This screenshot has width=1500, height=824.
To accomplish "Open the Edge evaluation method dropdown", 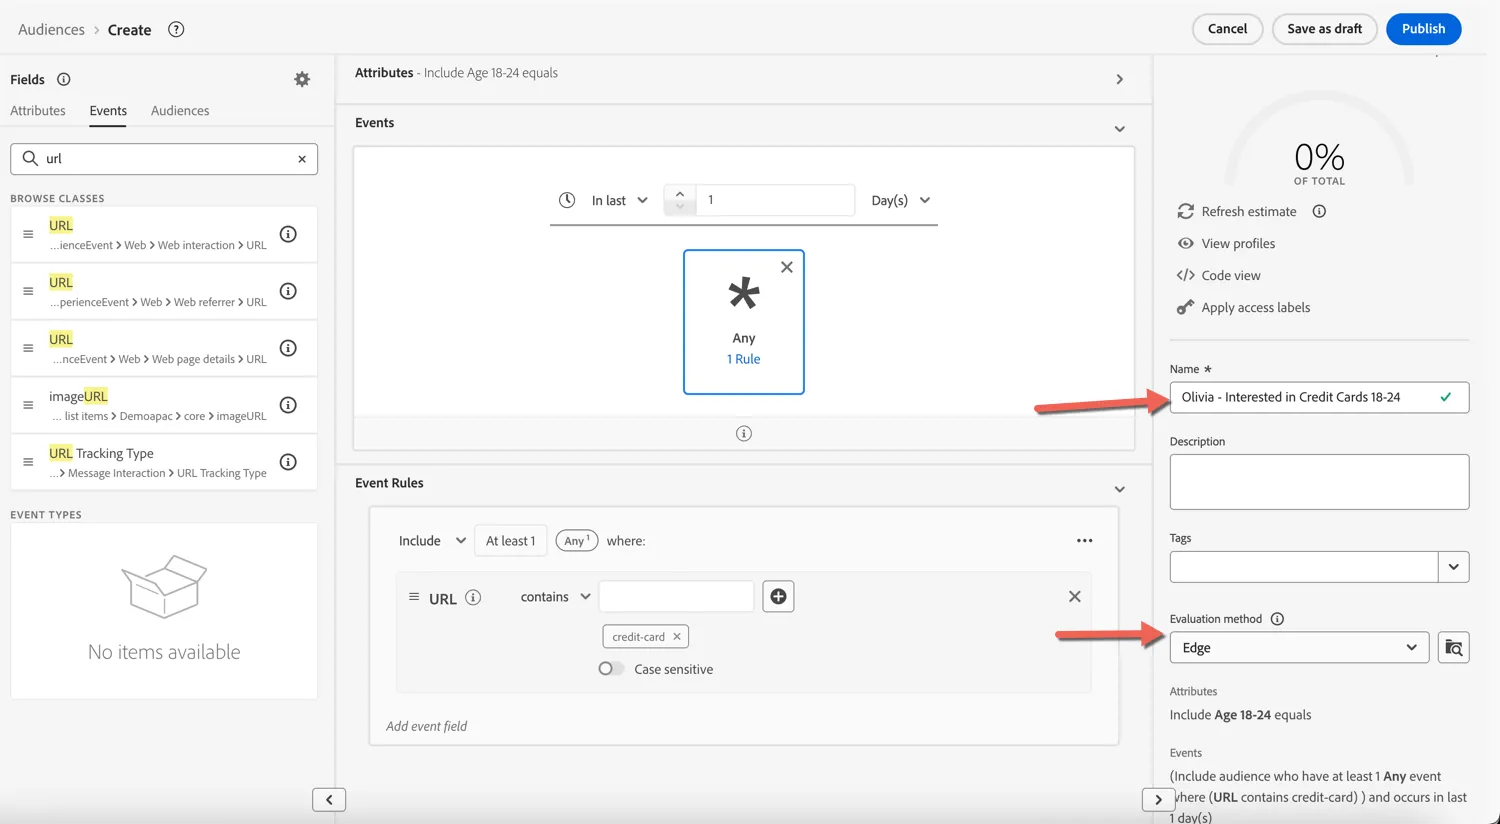I will (1299, 648).
